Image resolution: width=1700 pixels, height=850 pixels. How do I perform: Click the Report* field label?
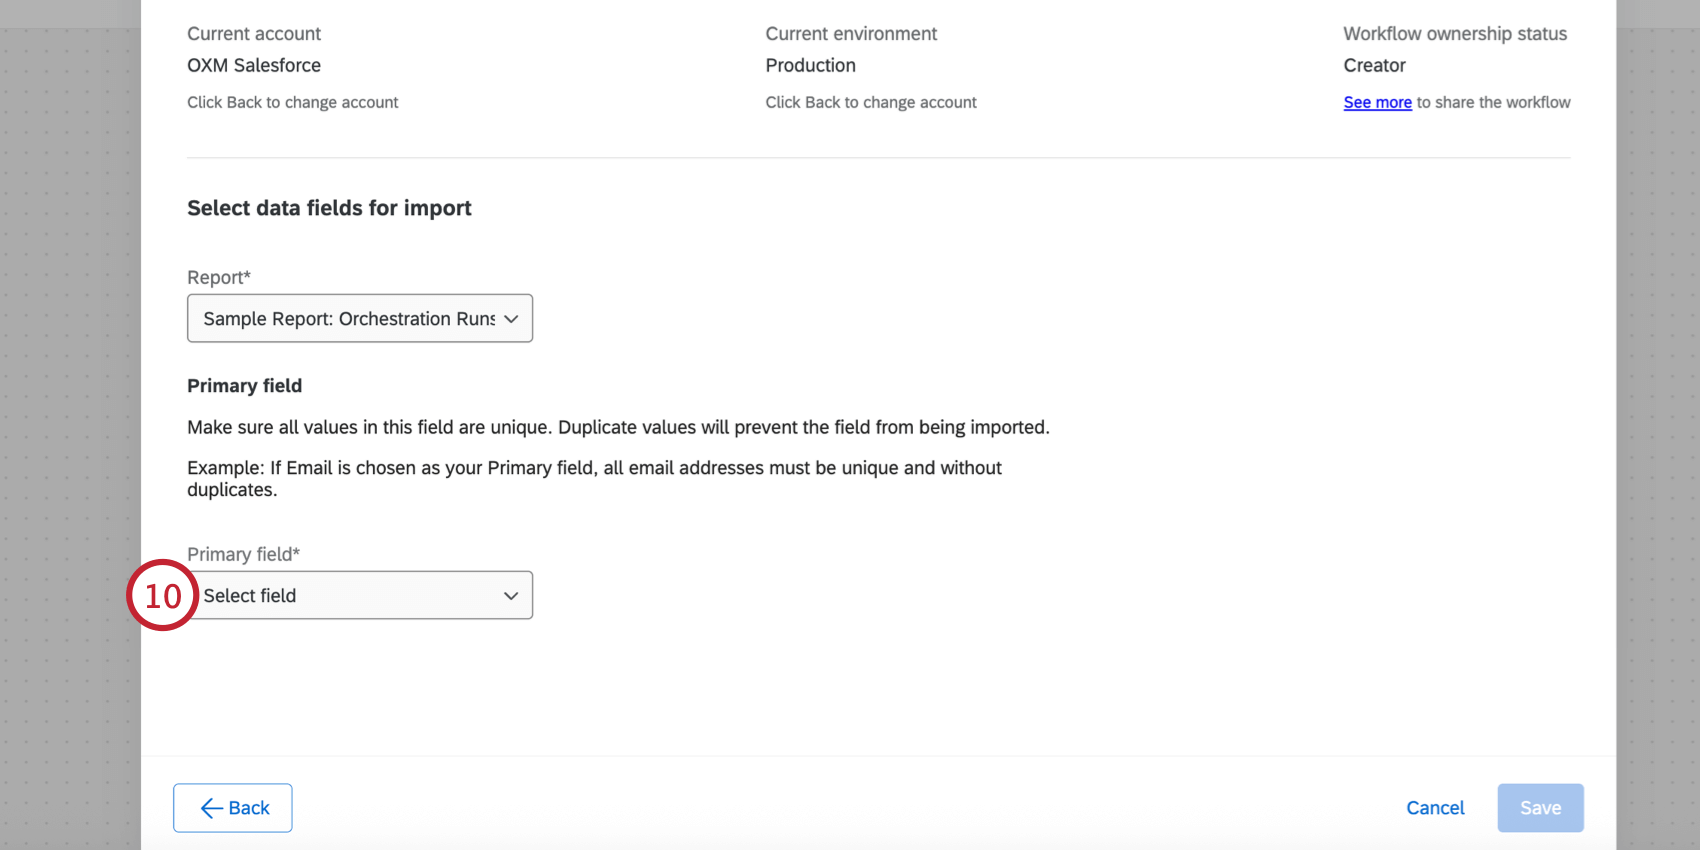[x=218, y=277]
